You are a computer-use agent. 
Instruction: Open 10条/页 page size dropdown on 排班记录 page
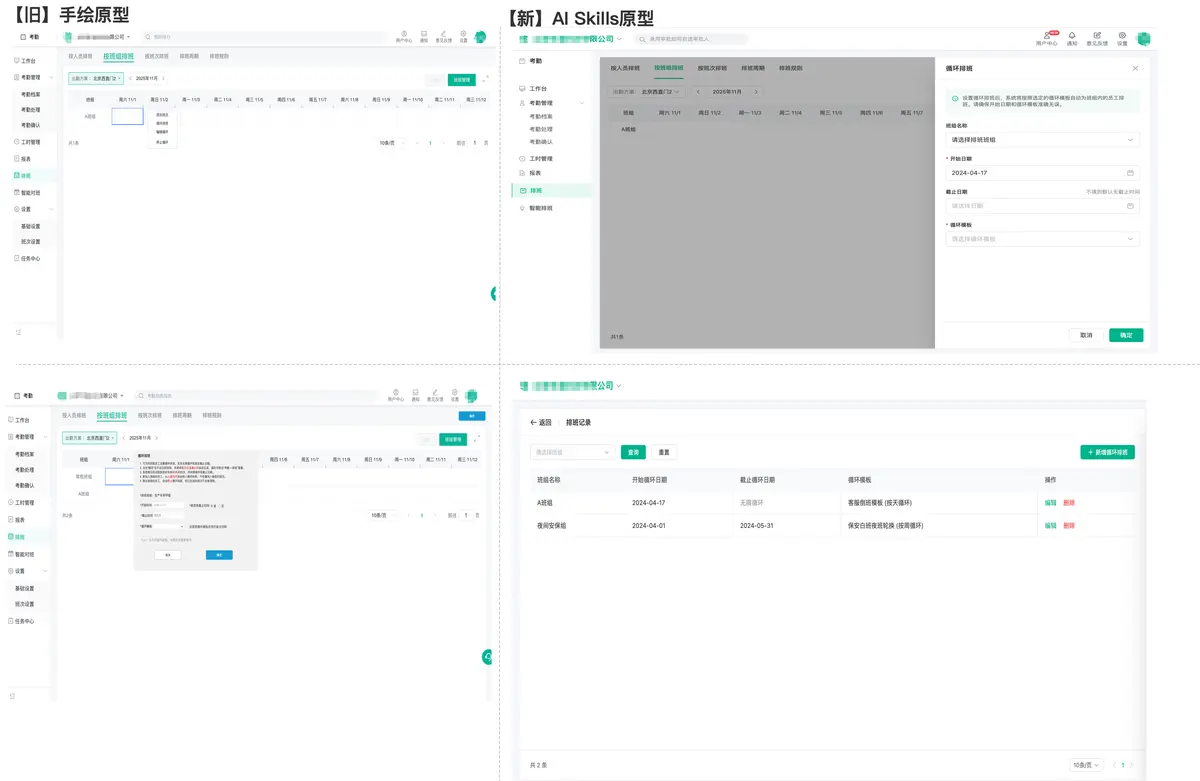pyautogui.click(x=1086, y=765)
